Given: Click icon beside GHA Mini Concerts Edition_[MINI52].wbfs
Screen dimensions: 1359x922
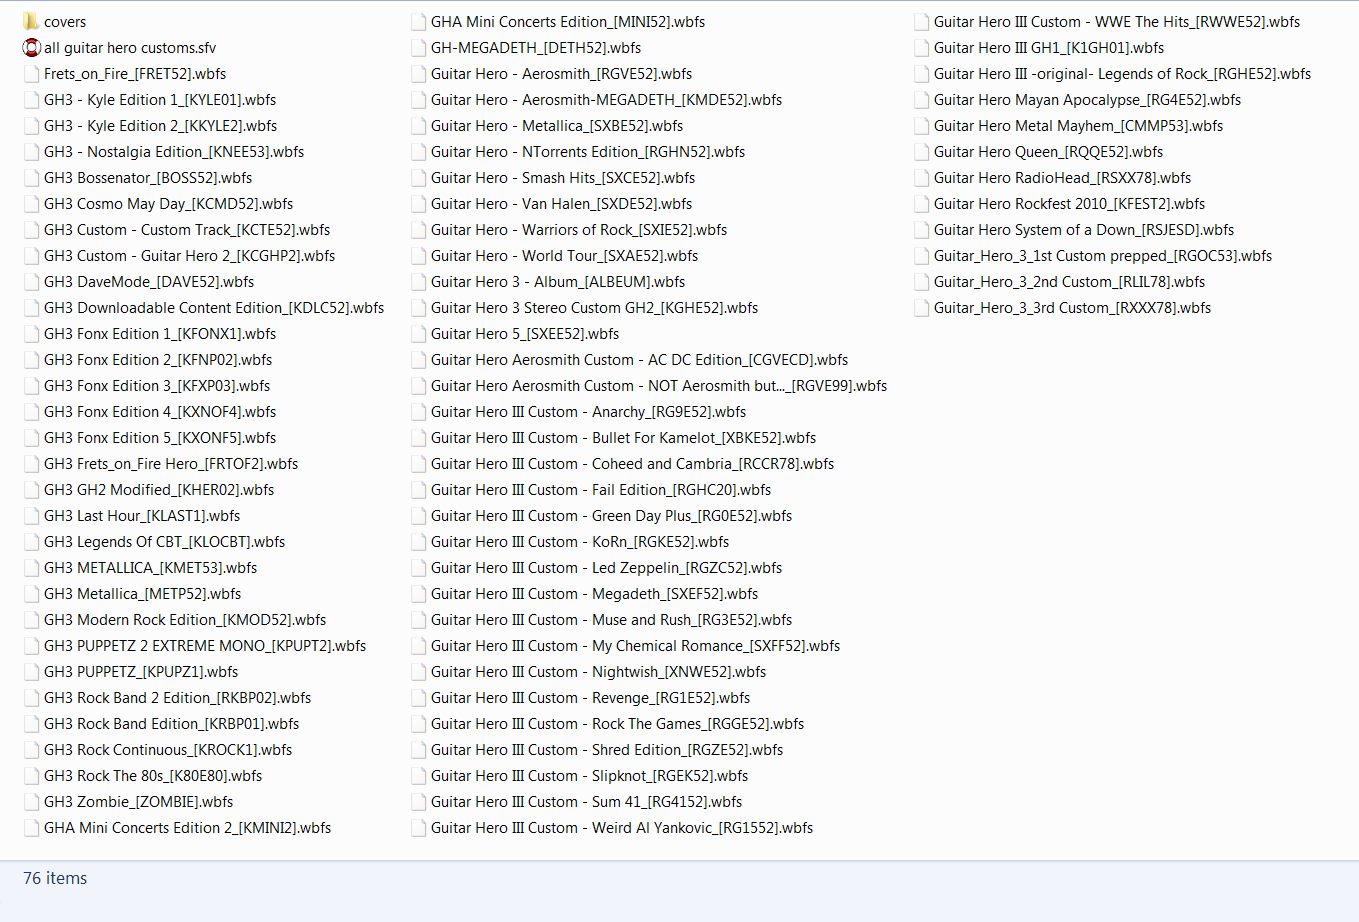Looking at the screenshot, I should tap(419, 21).
